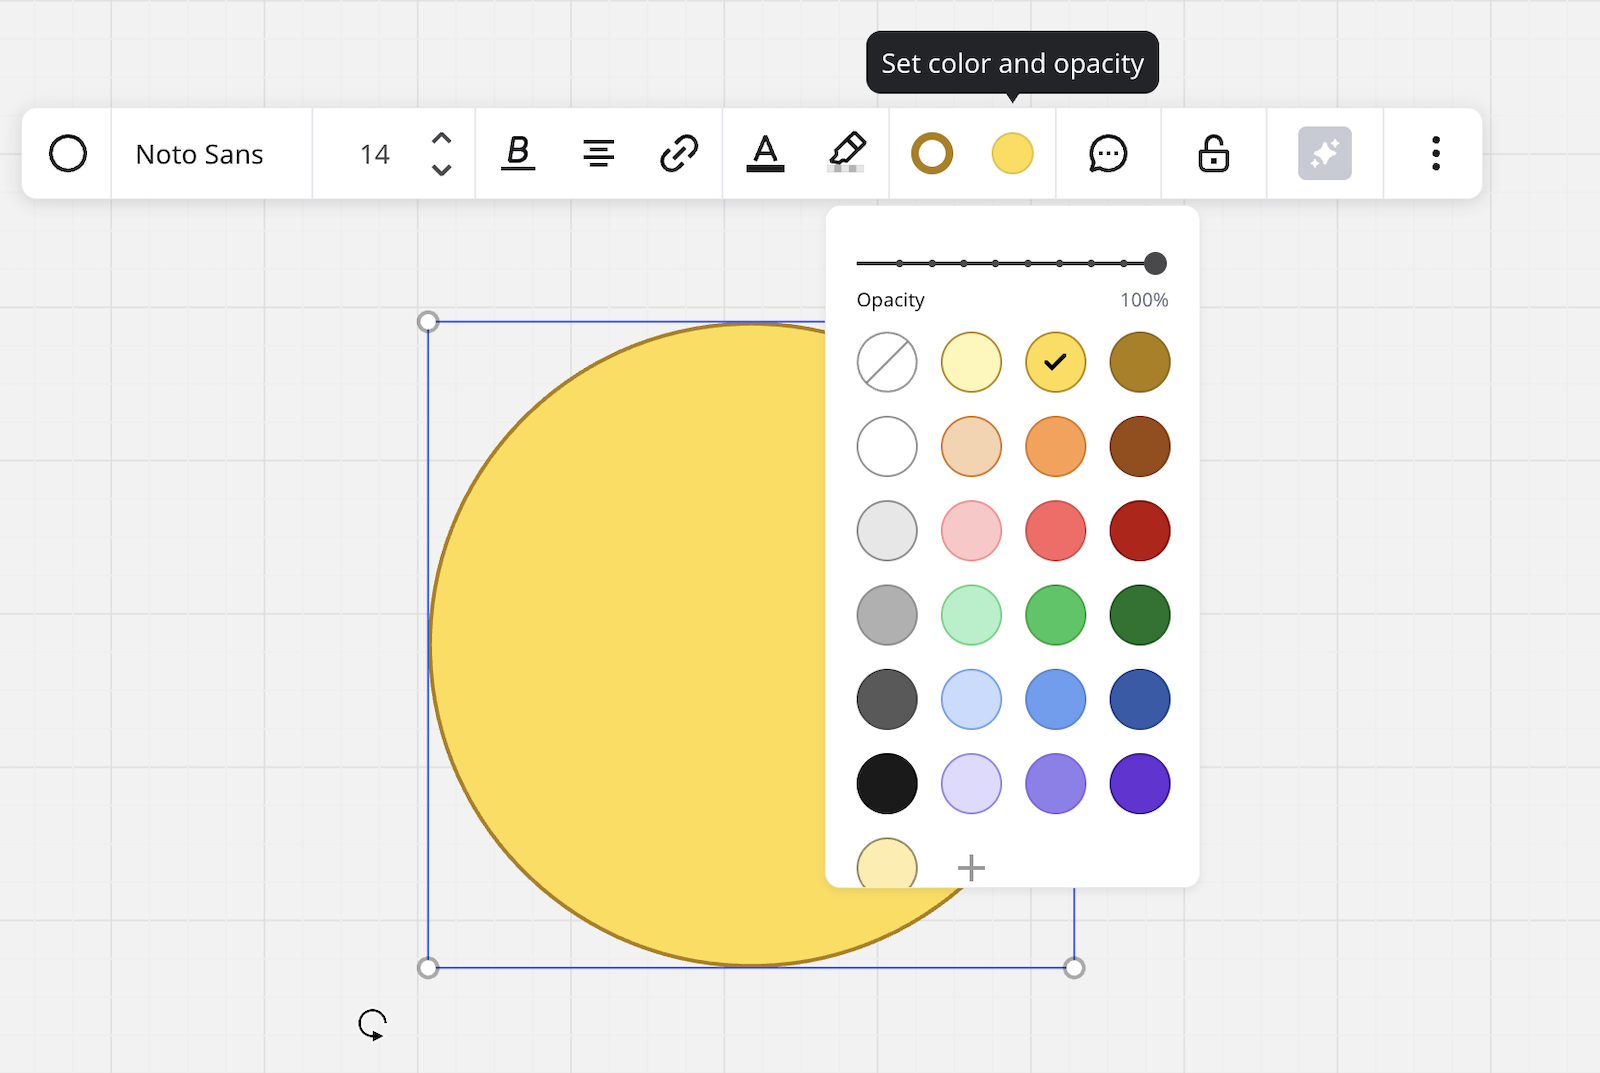
Task: Open the Noto Sans font dropdown
Action: (x=200, y=155)
